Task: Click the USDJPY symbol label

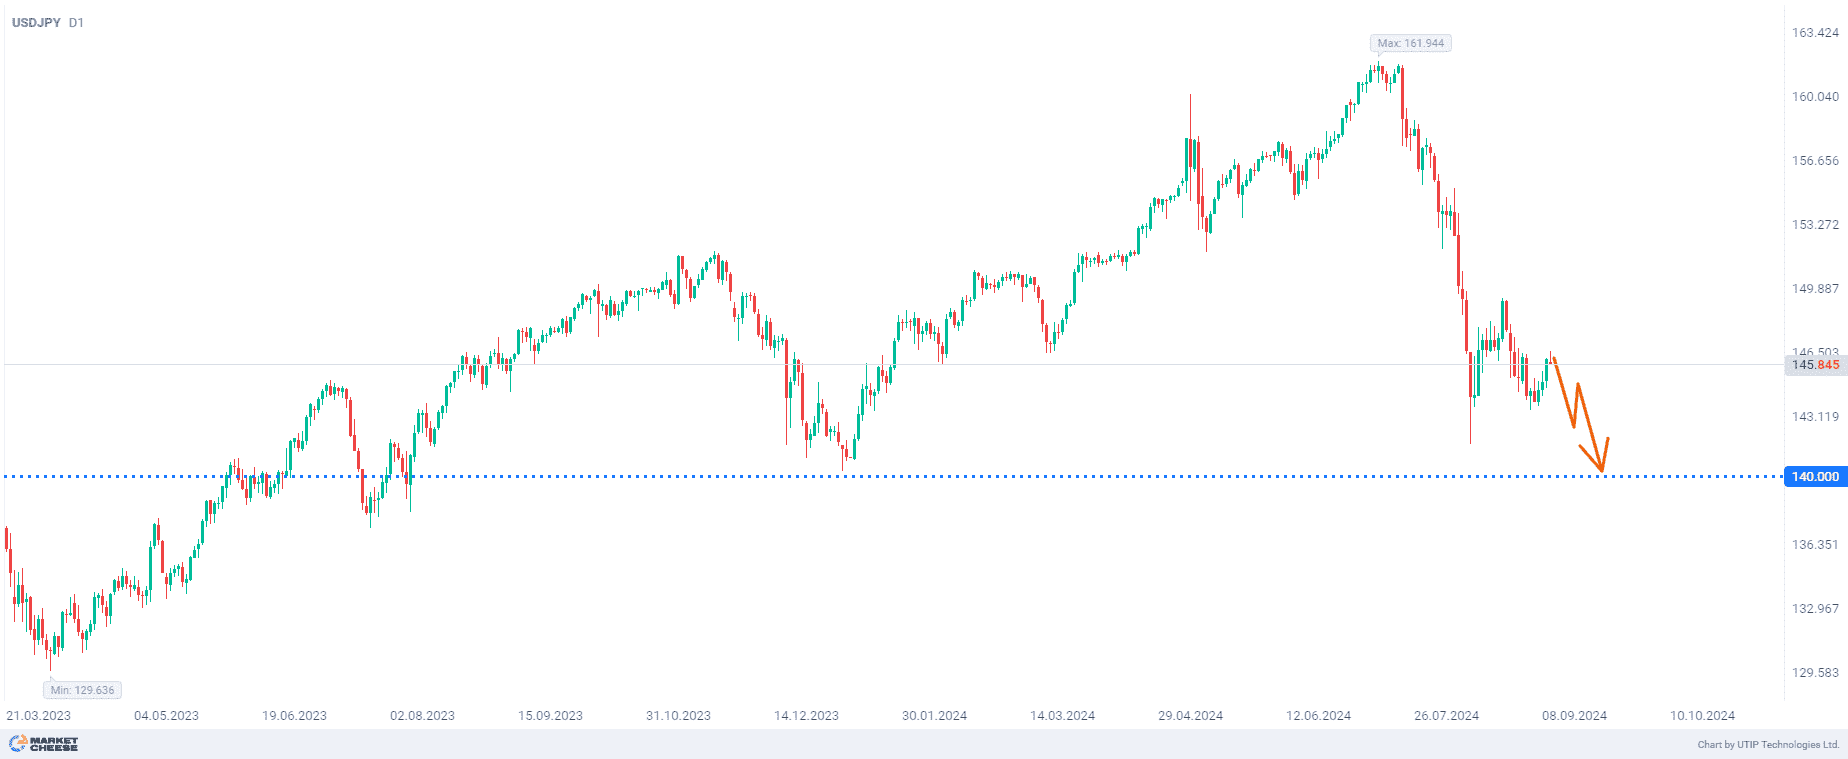Action: pos(36,22)
